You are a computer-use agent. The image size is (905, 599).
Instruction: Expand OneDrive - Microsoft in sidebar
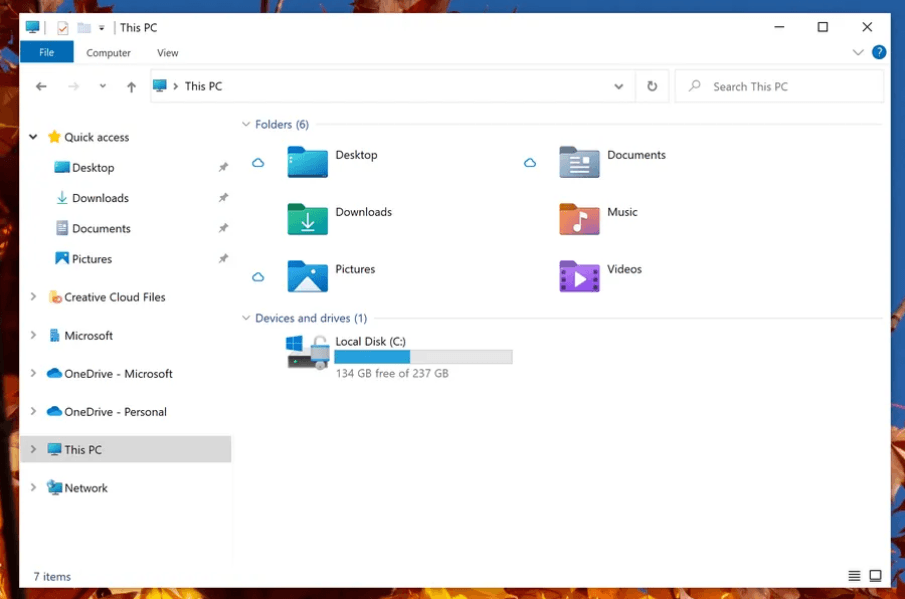point(33,373)
